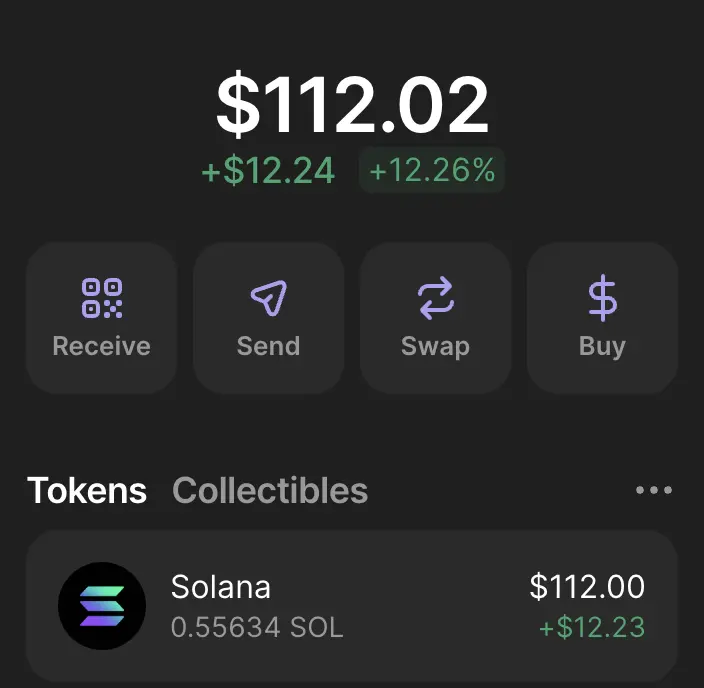Switch to the Collectibles tab
This screenshot has height=688, width=704.
(x=270, y=490)
